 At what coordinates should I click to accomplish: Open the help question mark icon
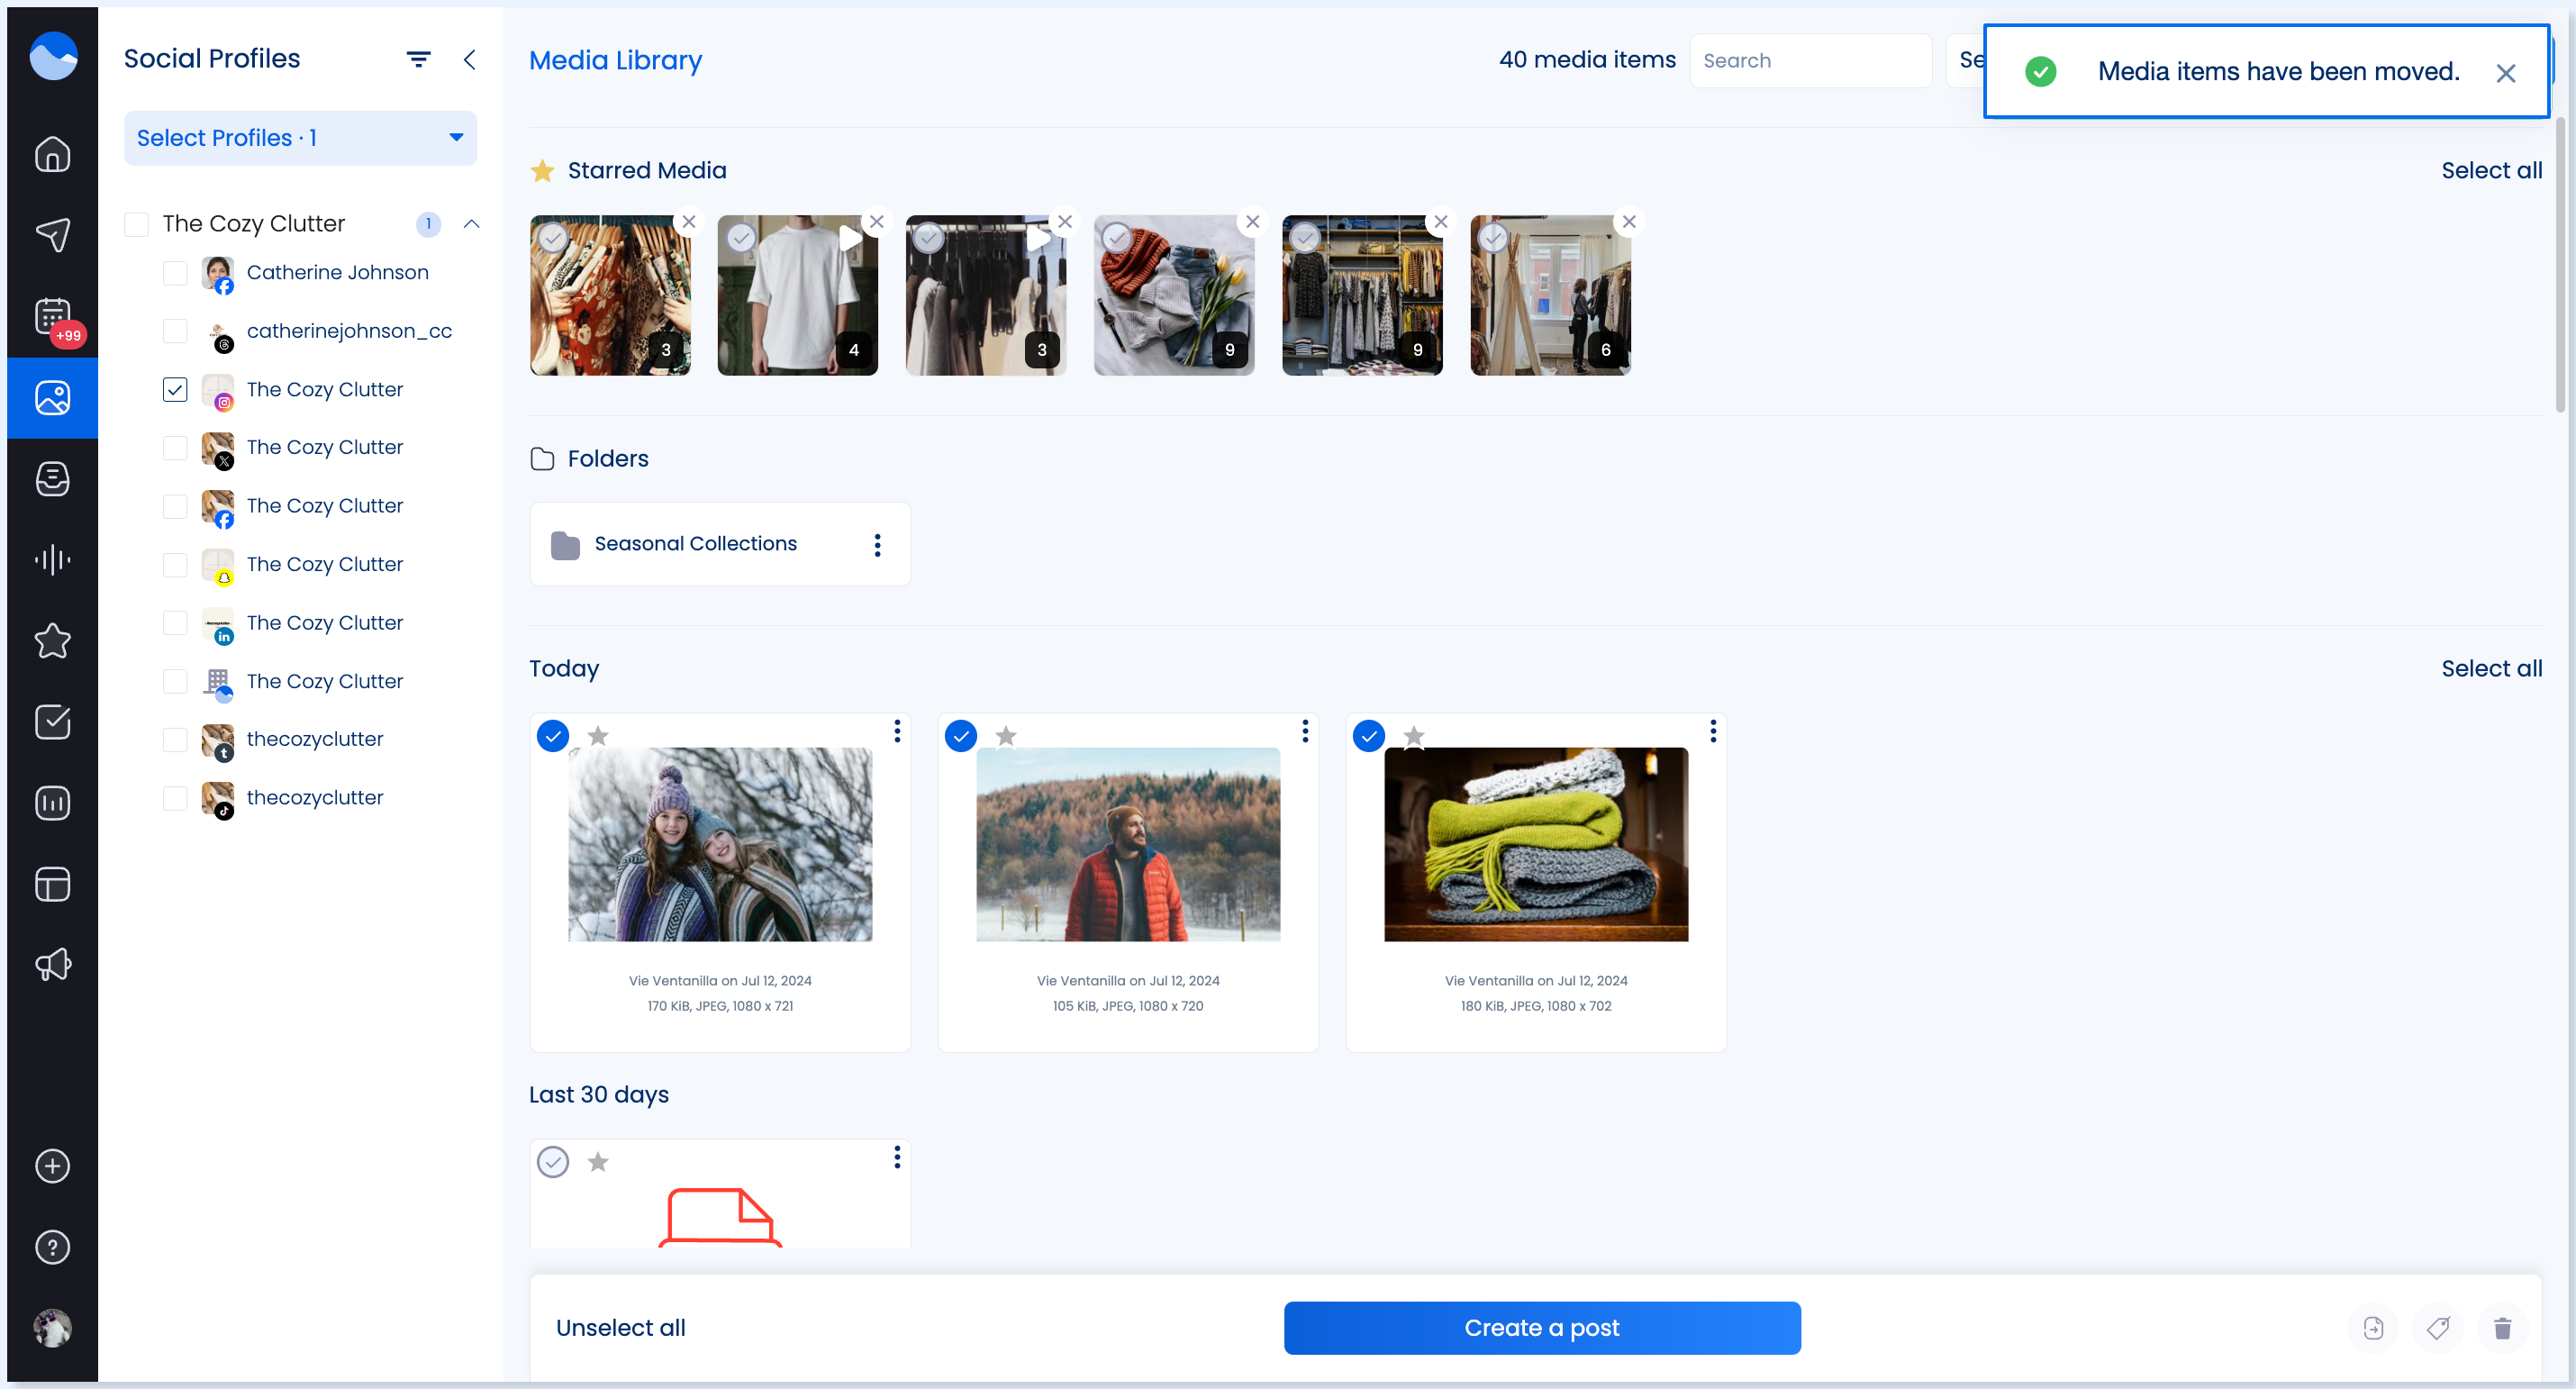(52, 1247)
